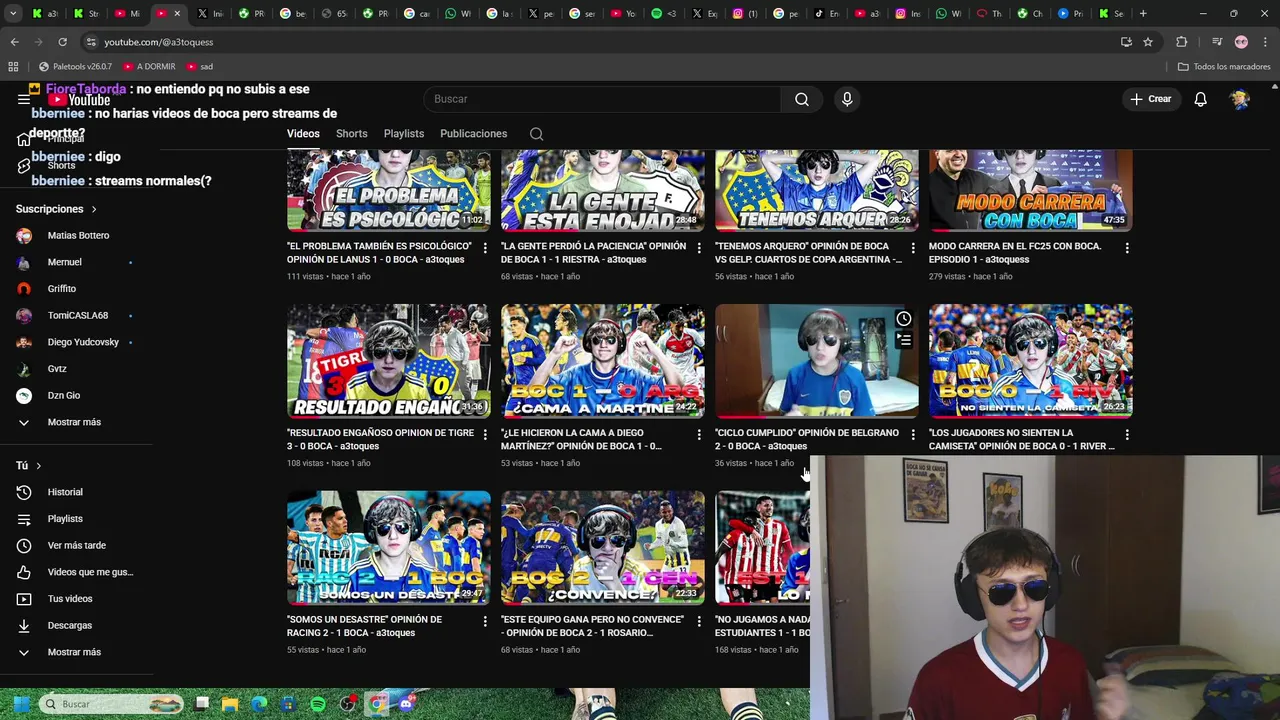1280x720 pixels.
Task: Open hamburger guide menu icon
Action: 24,99
